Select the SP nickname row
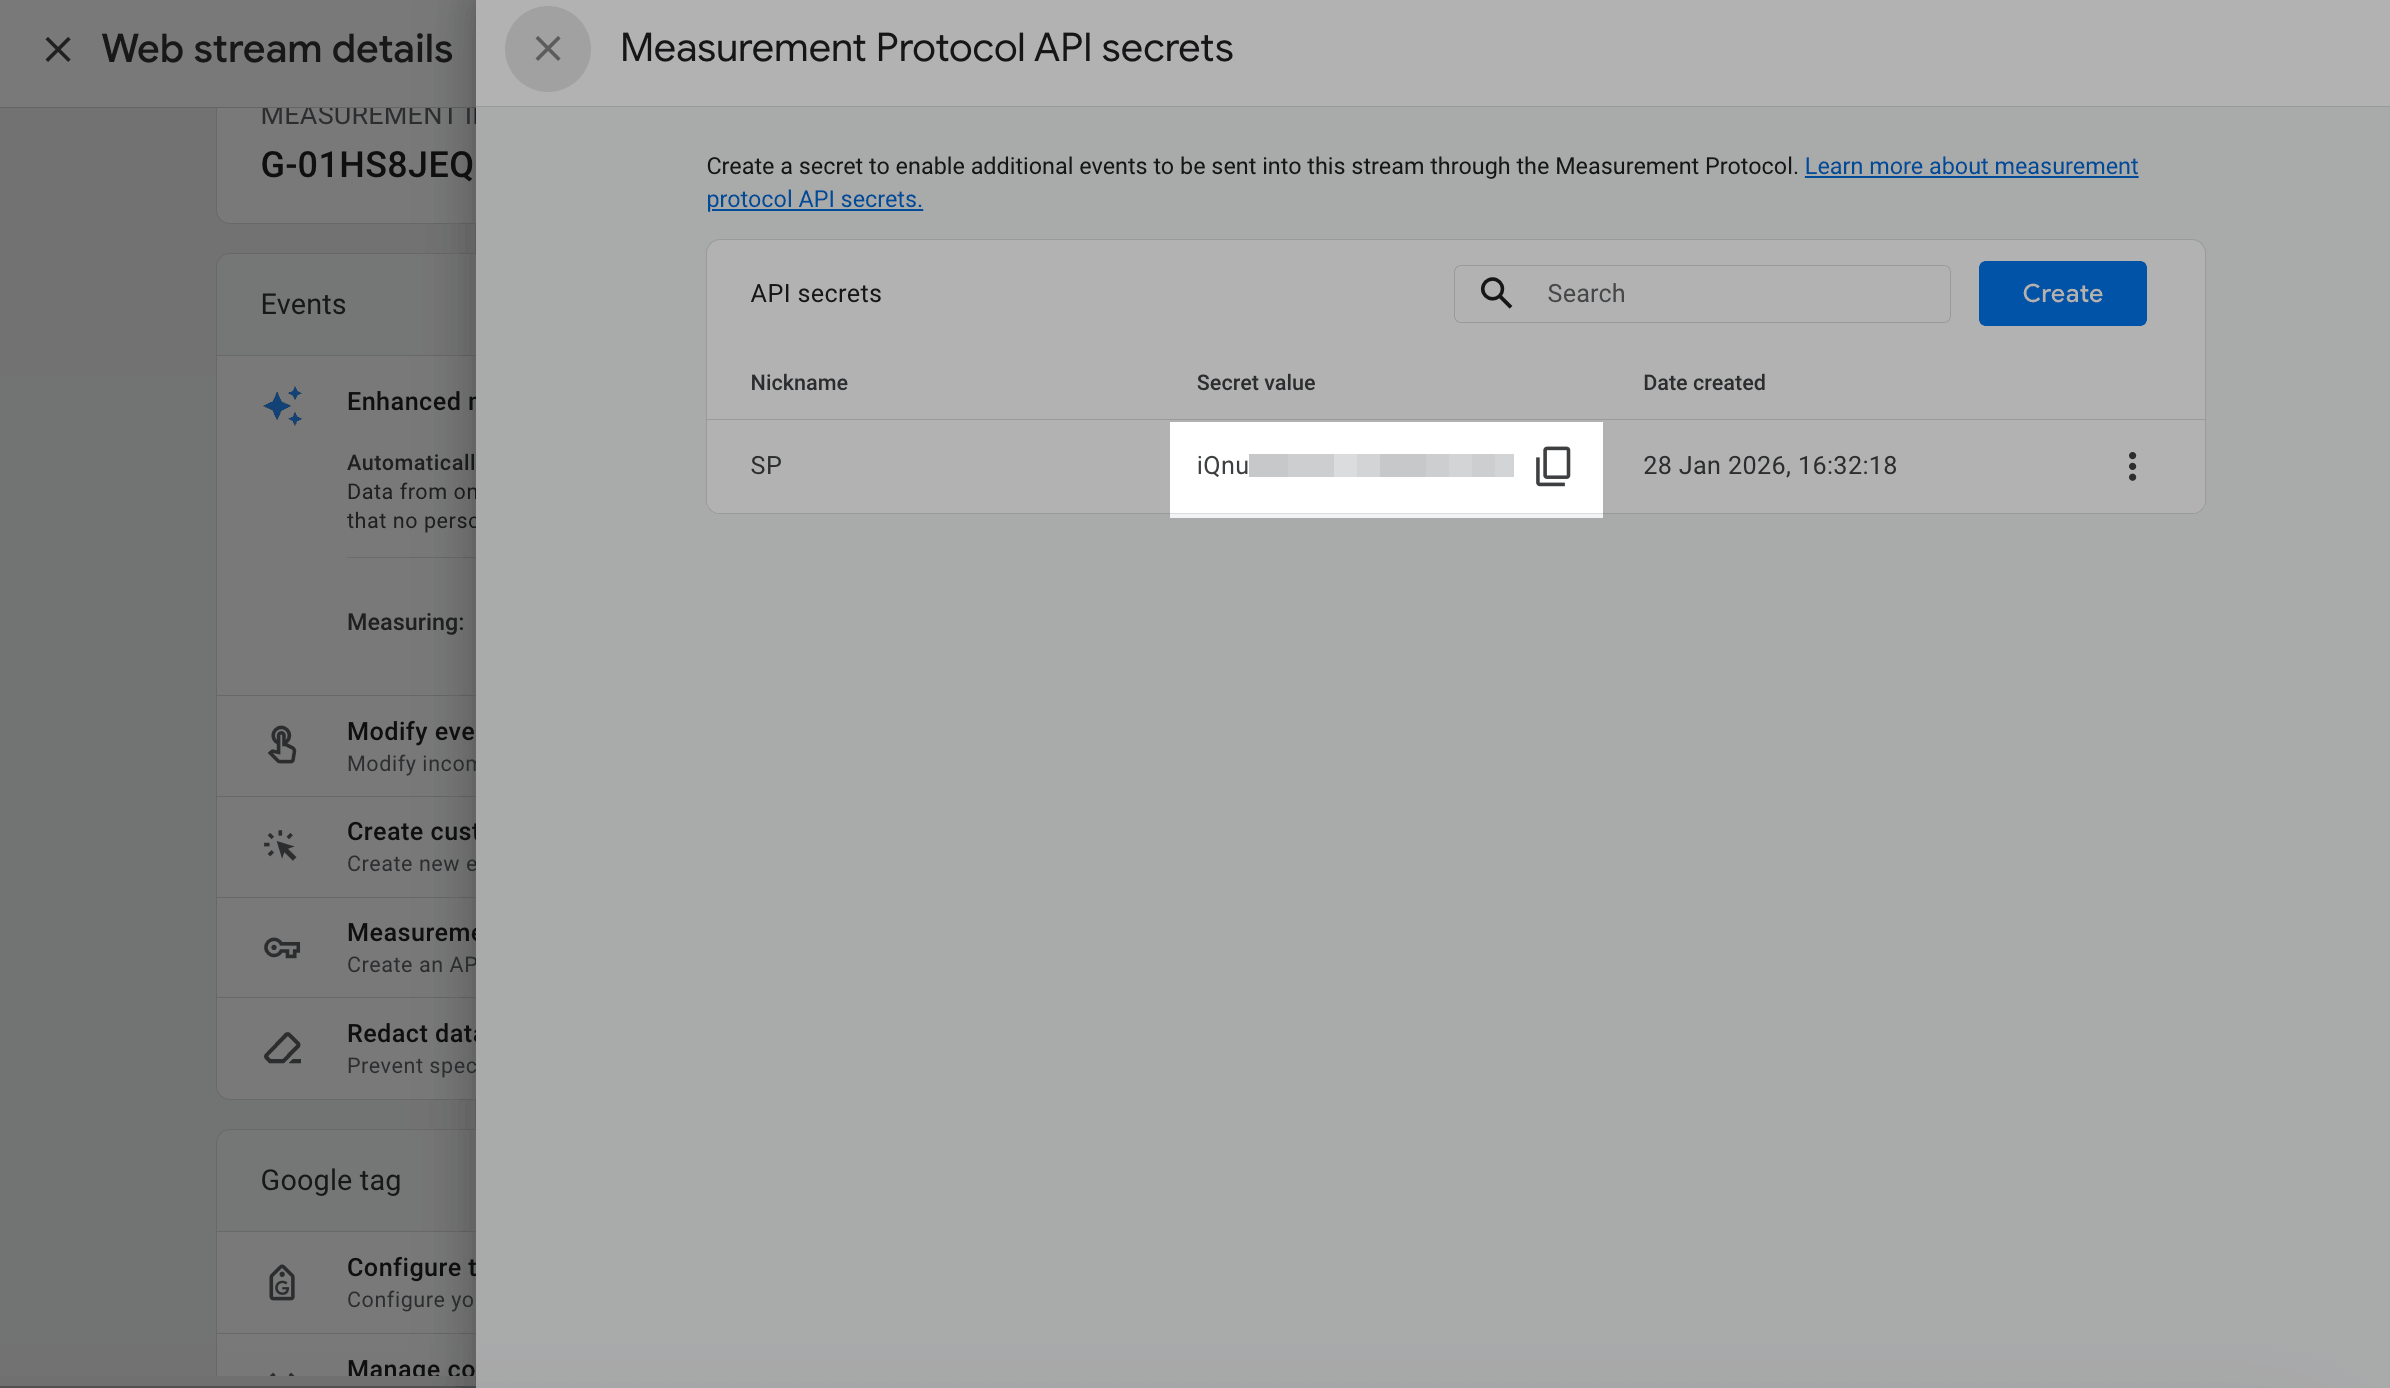 coord(766,466)
